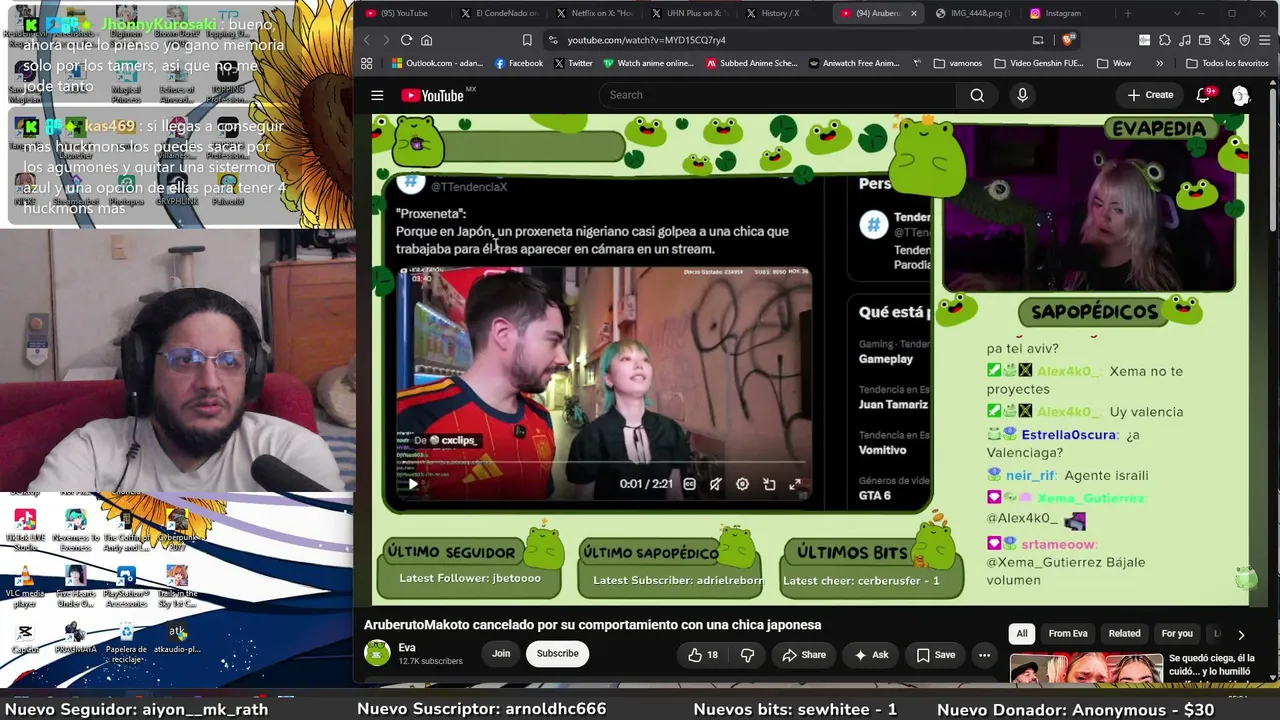Open more actions menu for the video

tap(984, 655)
